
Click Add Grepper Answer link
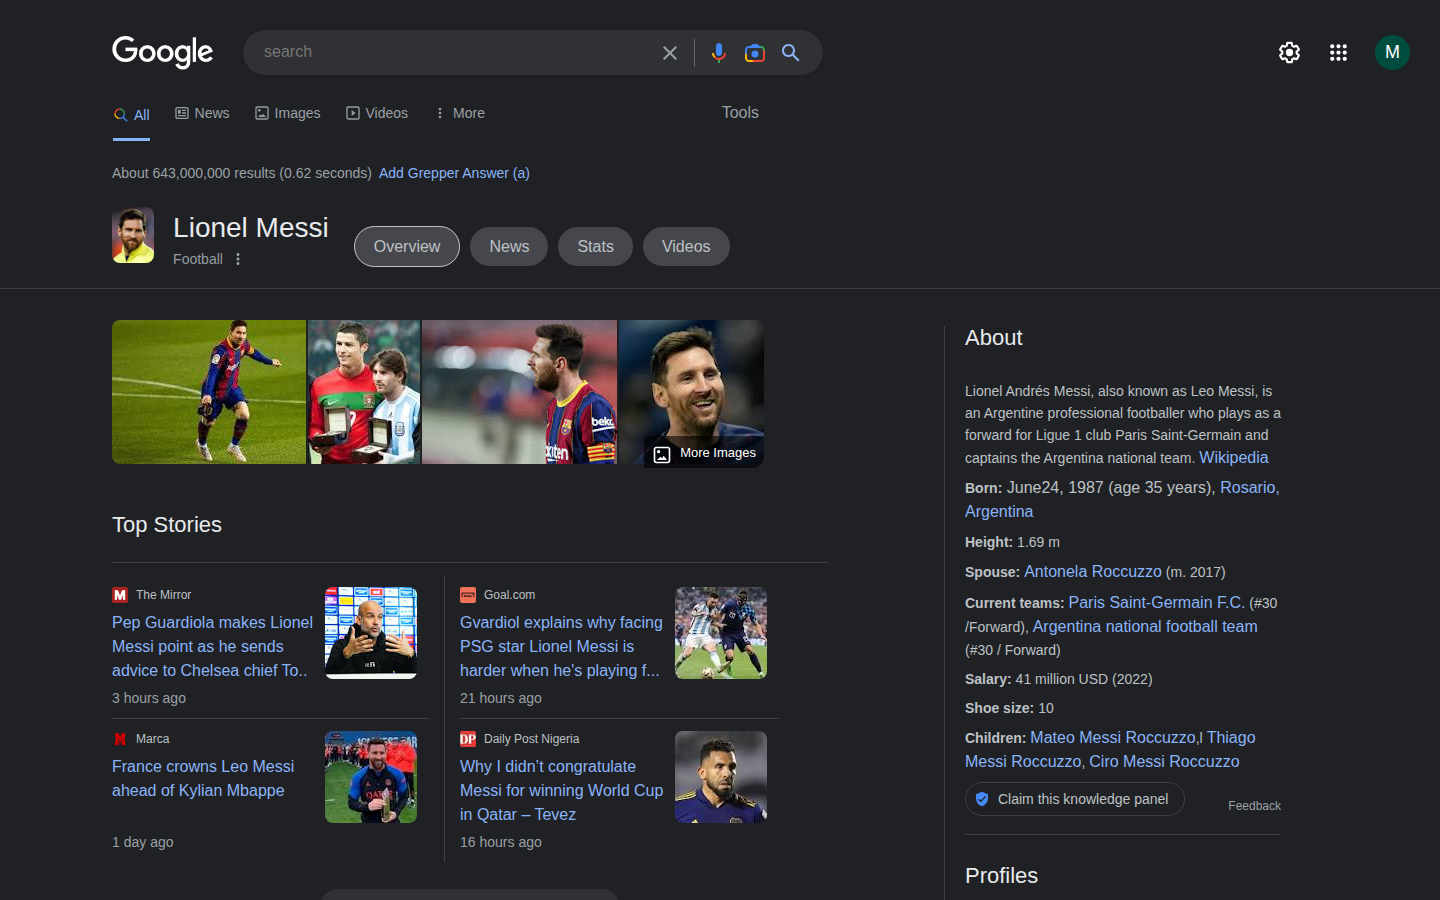(x=454, y=173)
